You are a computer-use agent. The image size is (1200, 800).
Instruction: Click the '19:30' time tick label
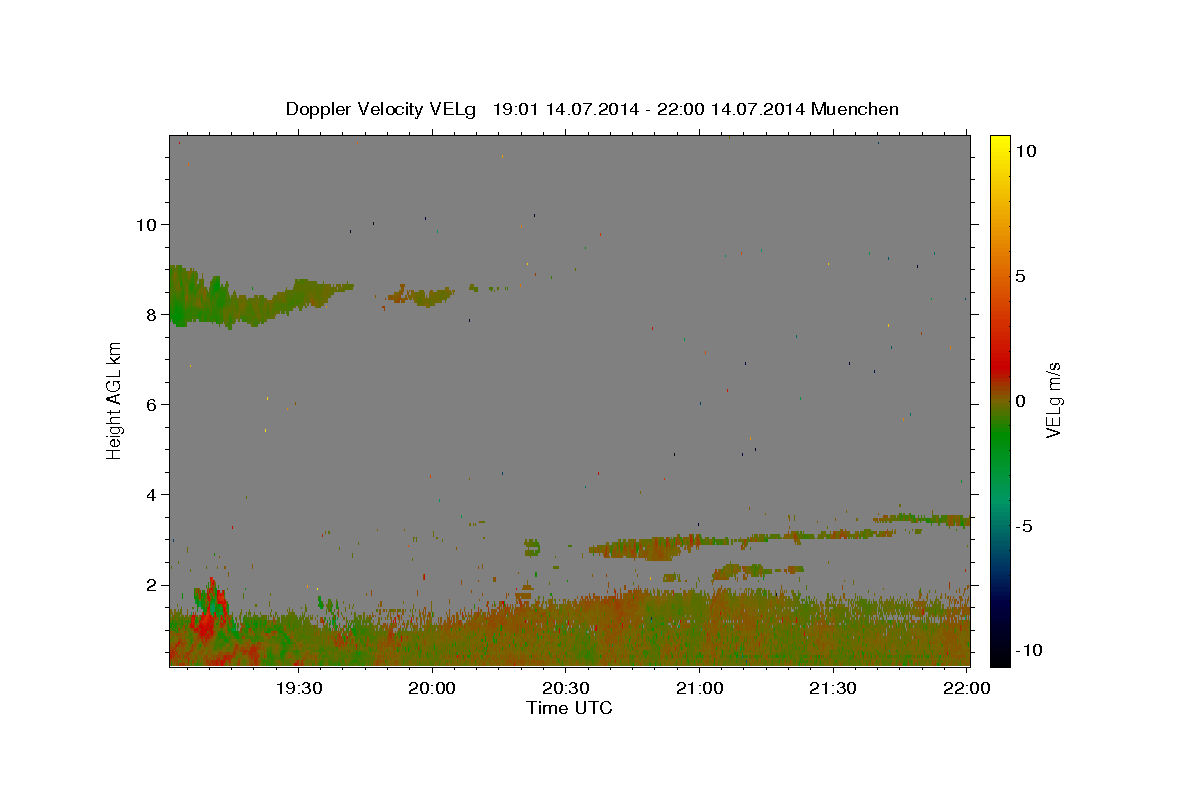tap(299, 688)
